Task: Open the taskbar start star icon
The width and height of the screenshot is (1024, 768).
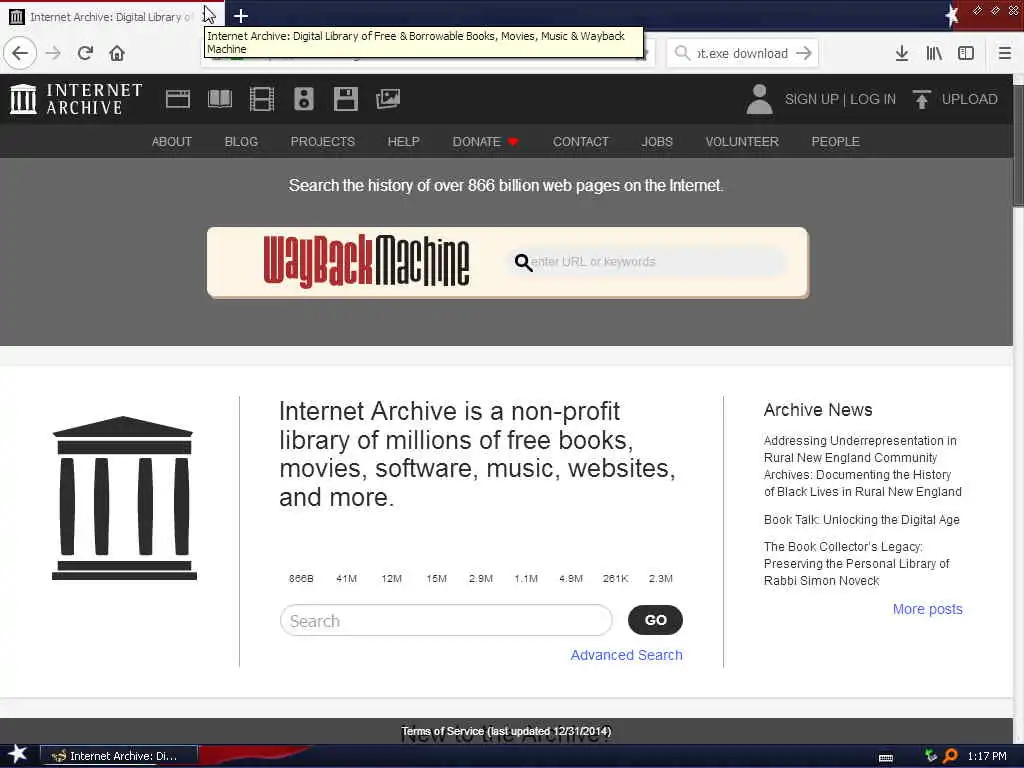Action: tap(17, 754)
